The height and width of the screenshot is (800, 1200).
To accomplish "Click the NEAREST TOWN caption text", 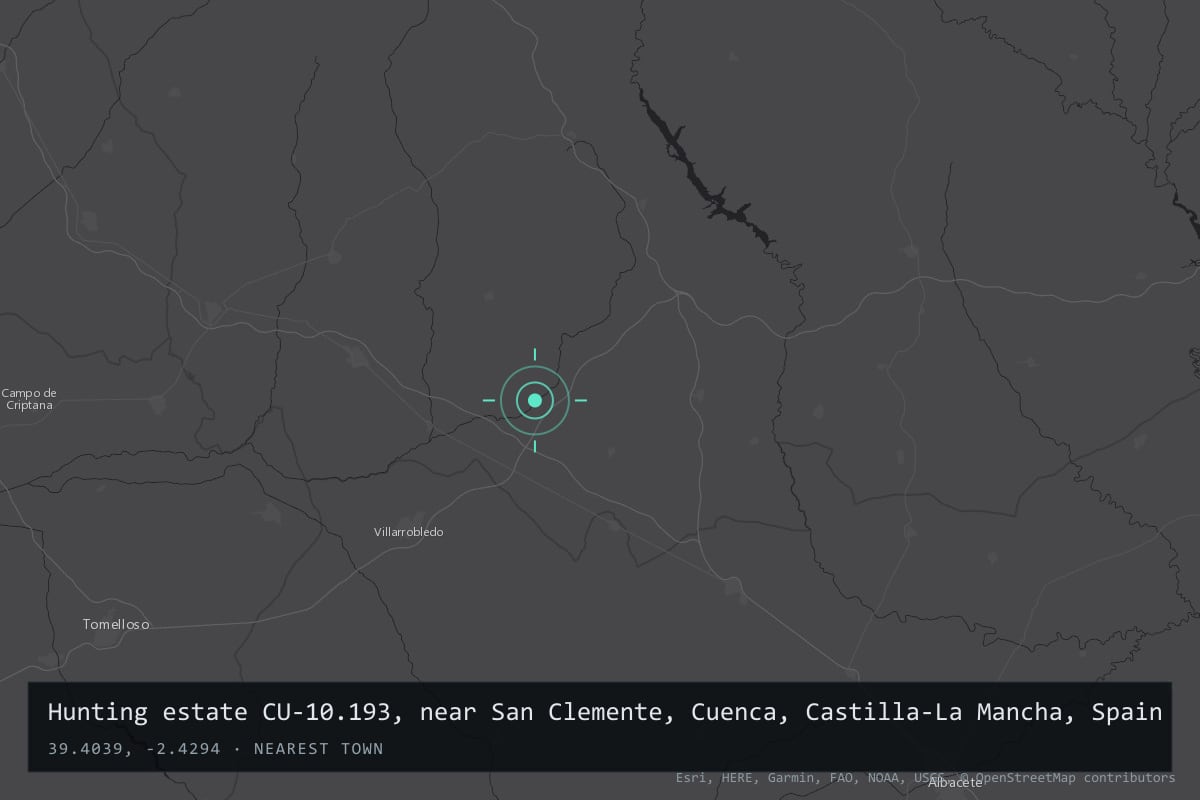I will click(x=318, y=749).
